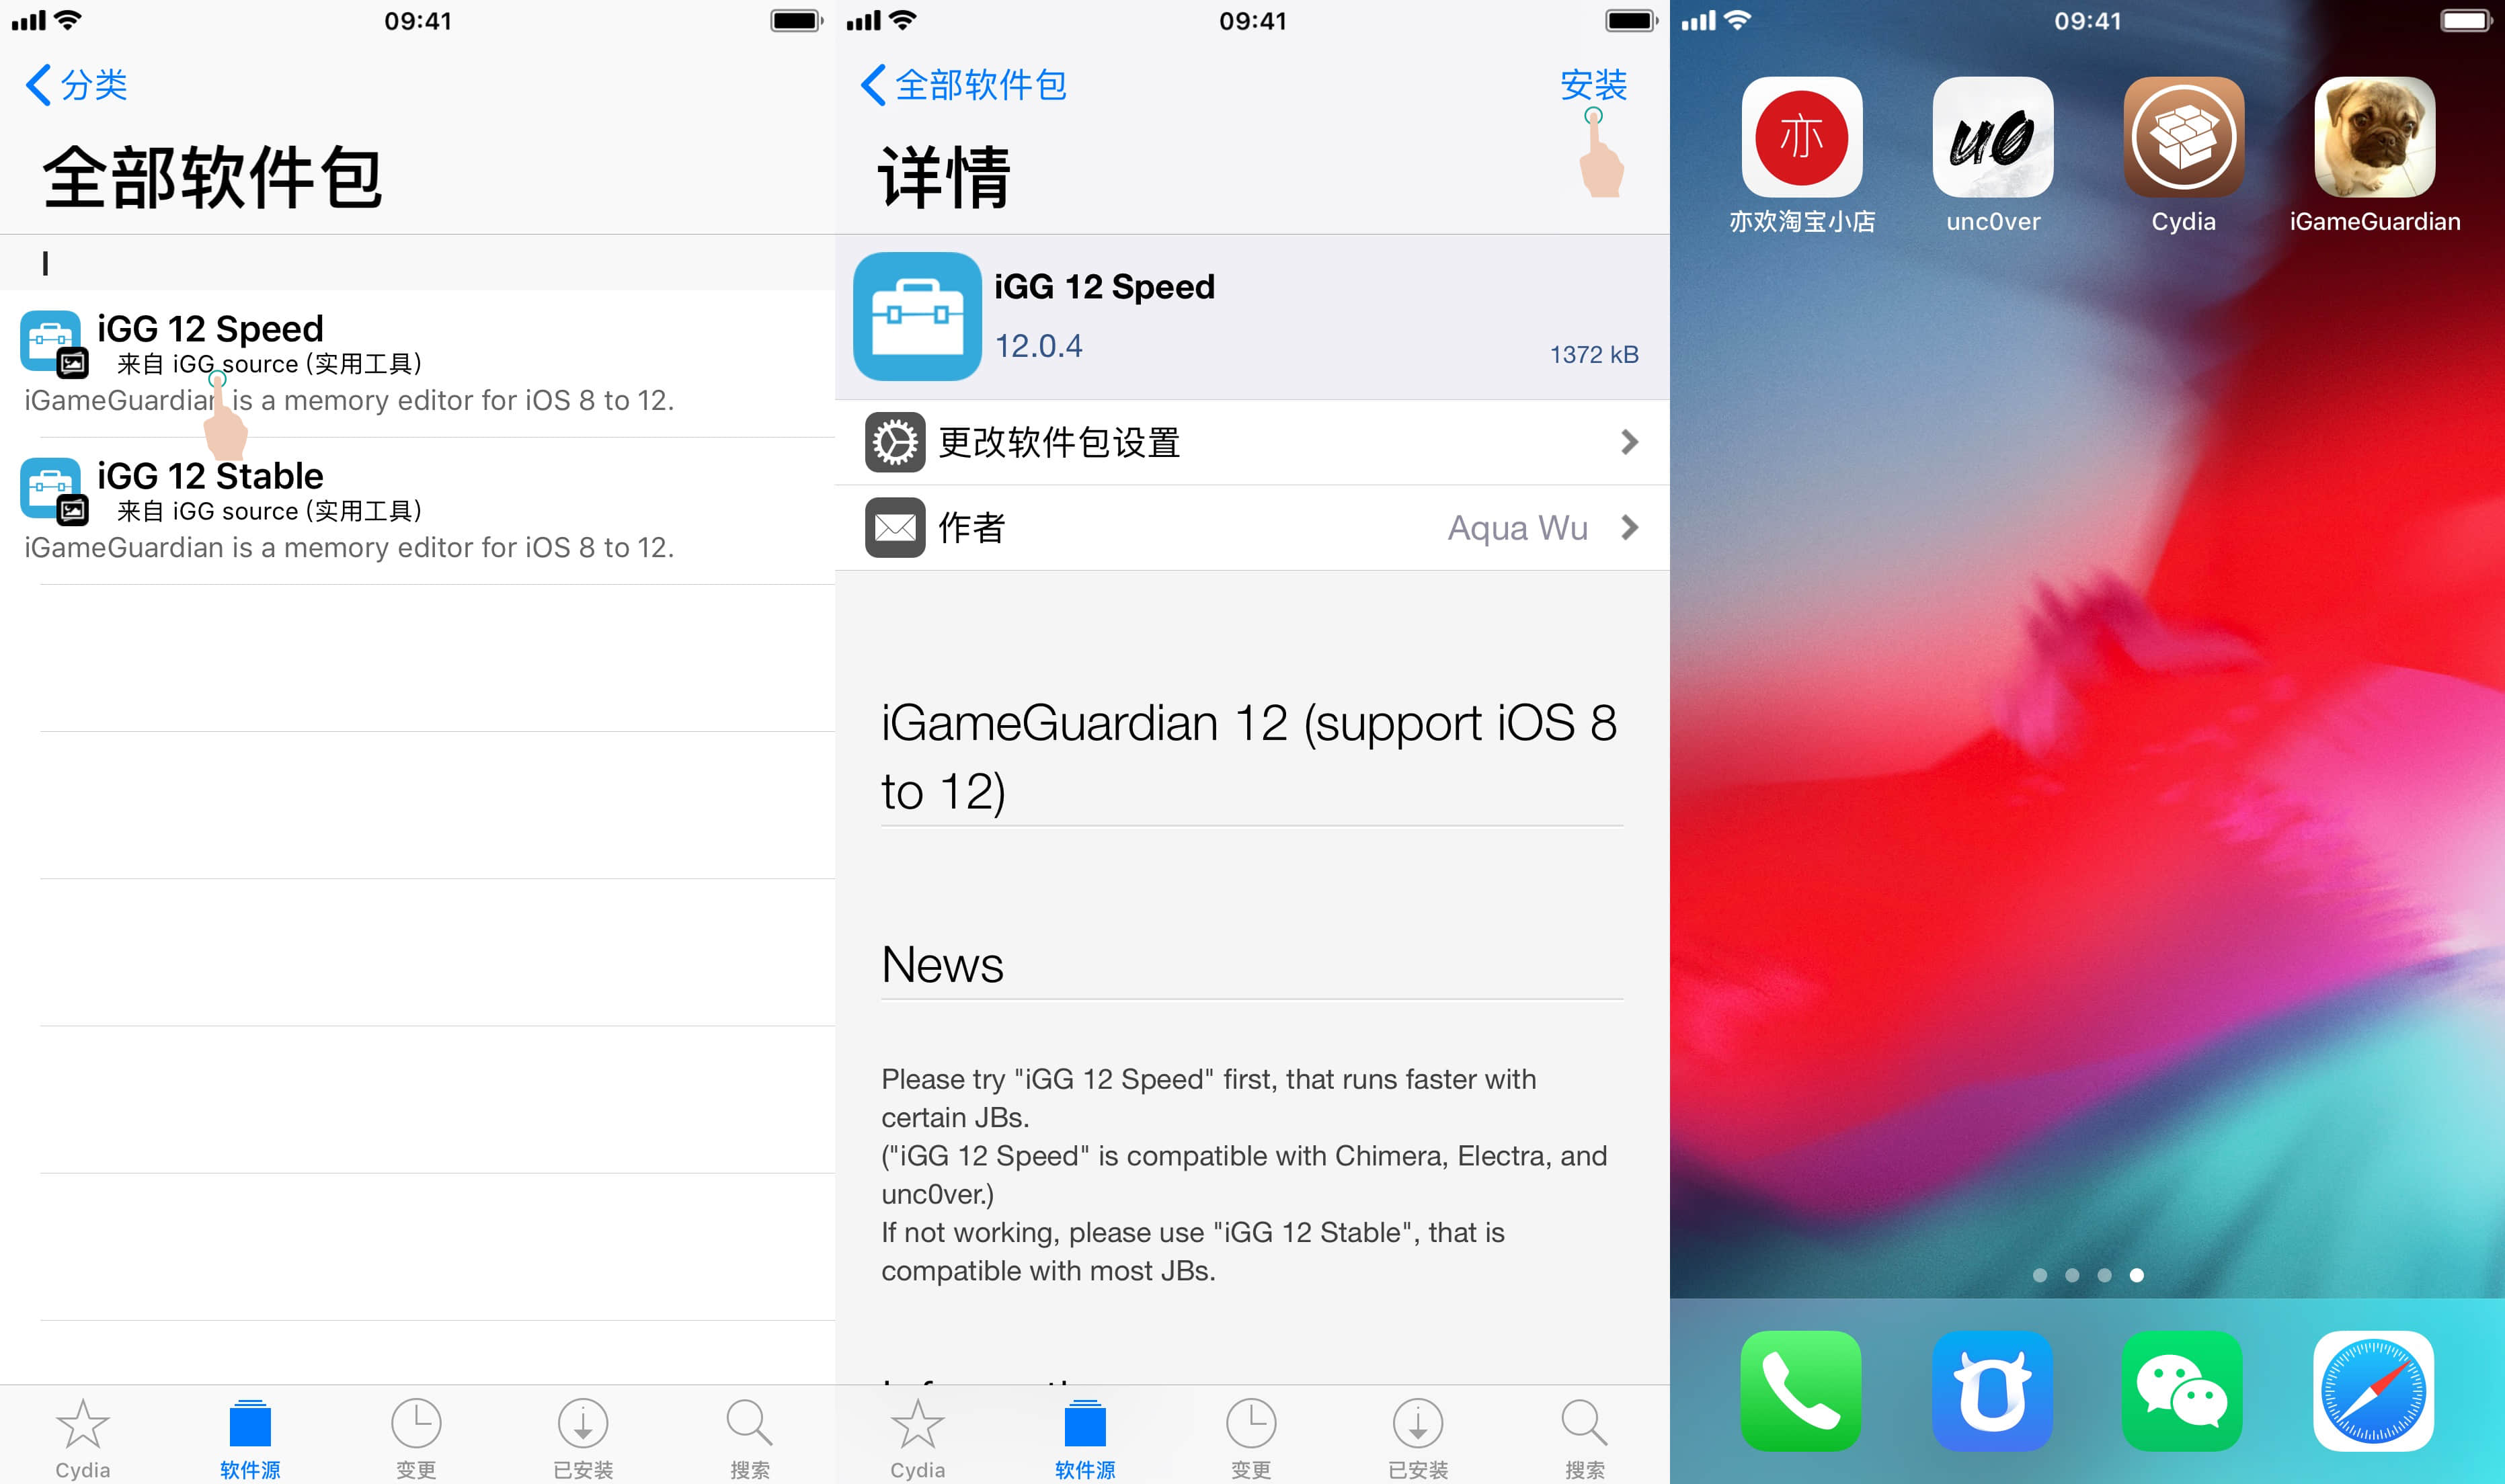Expand 更改软件包设置 settings row
The height and width of the screenshot is (1484, 2505).
[x=1249, y=440]
